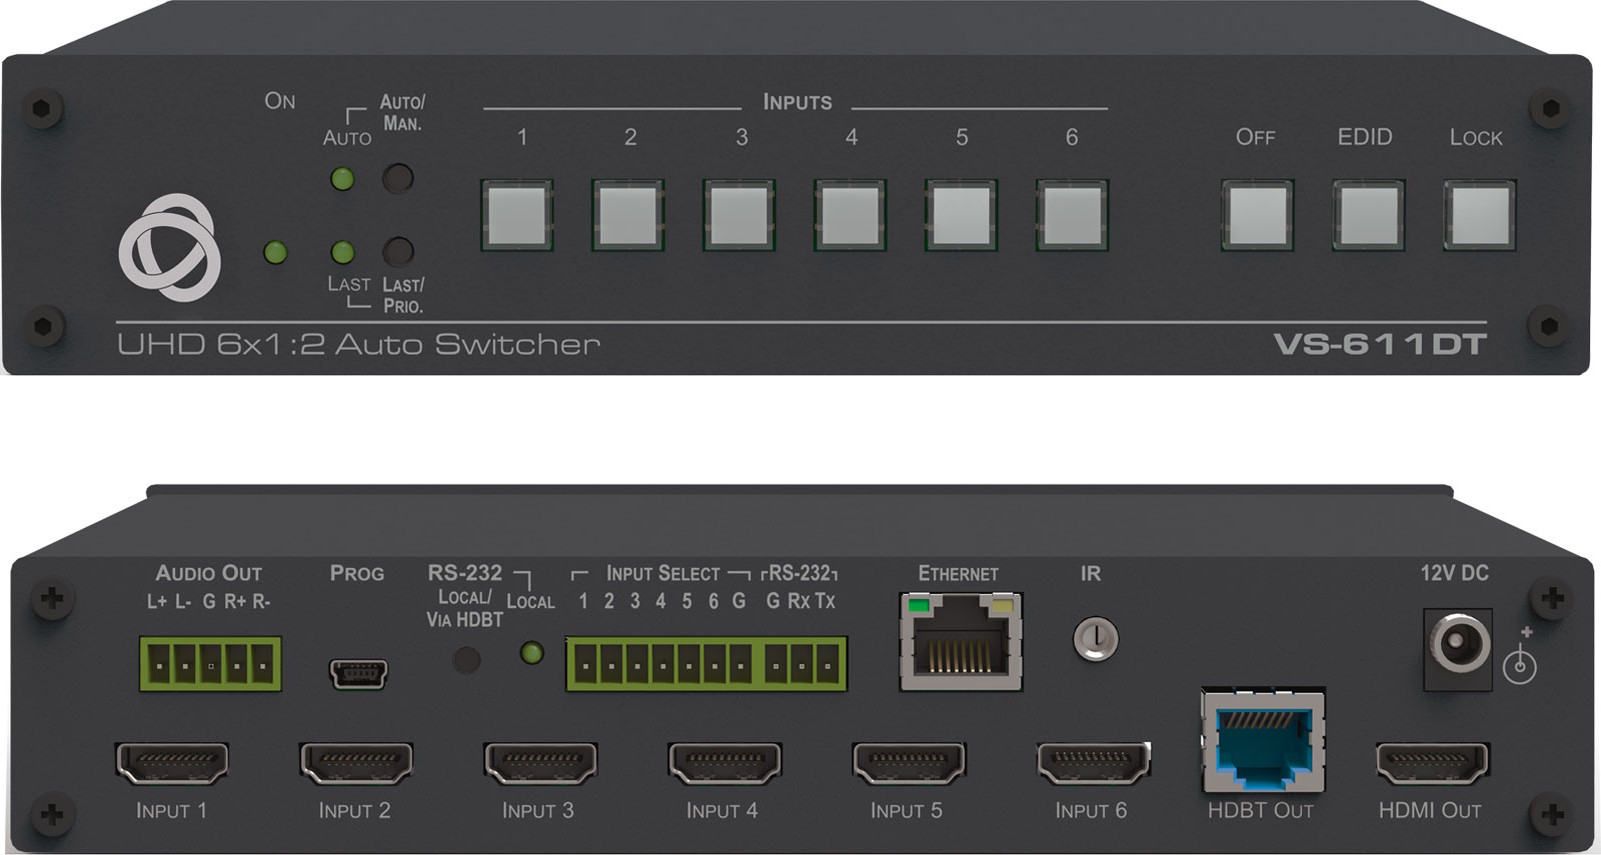1601x855 pixels.
Task: Click the INPUTS heading label
Action: (x=797, y=102)
